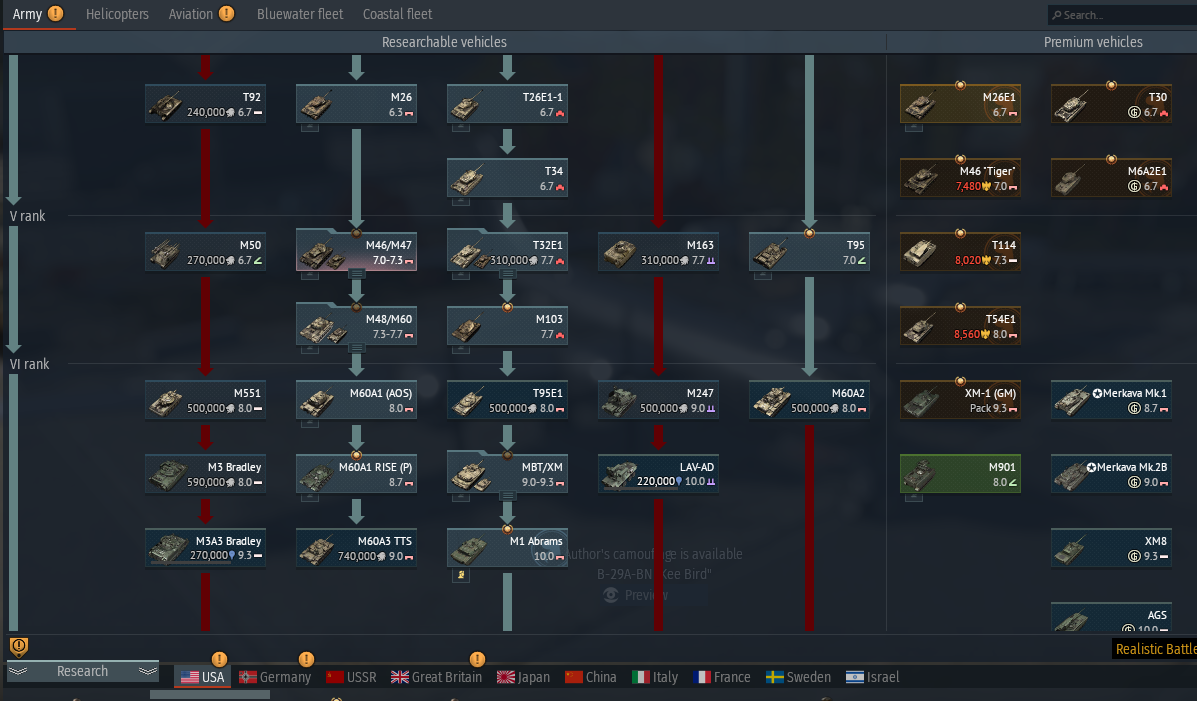Select the Germany nation tab
Viewport: 1197px width, 701px height.
coord(275,677)
